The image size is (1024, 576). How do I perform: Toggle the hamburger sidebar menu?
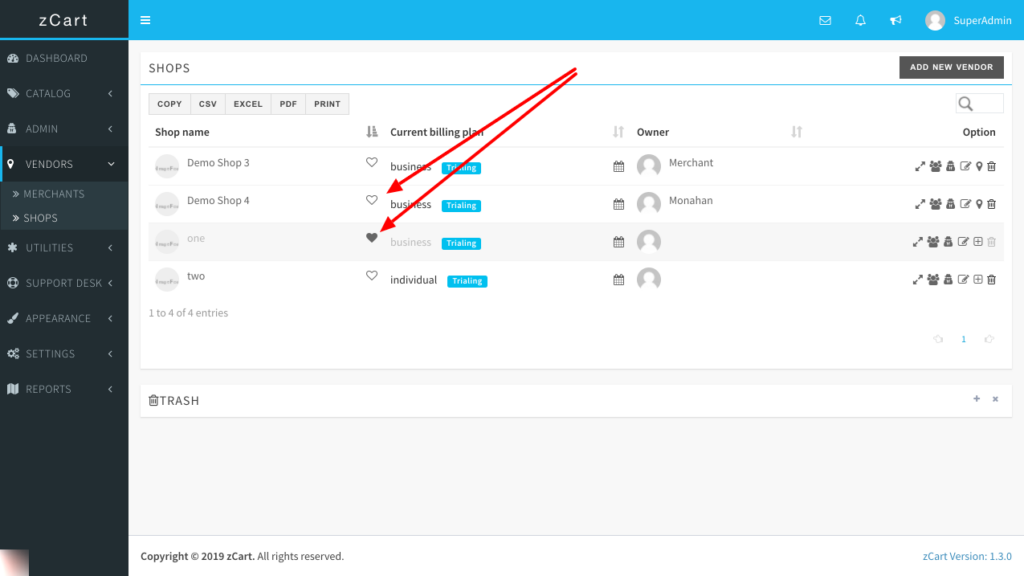146,20
